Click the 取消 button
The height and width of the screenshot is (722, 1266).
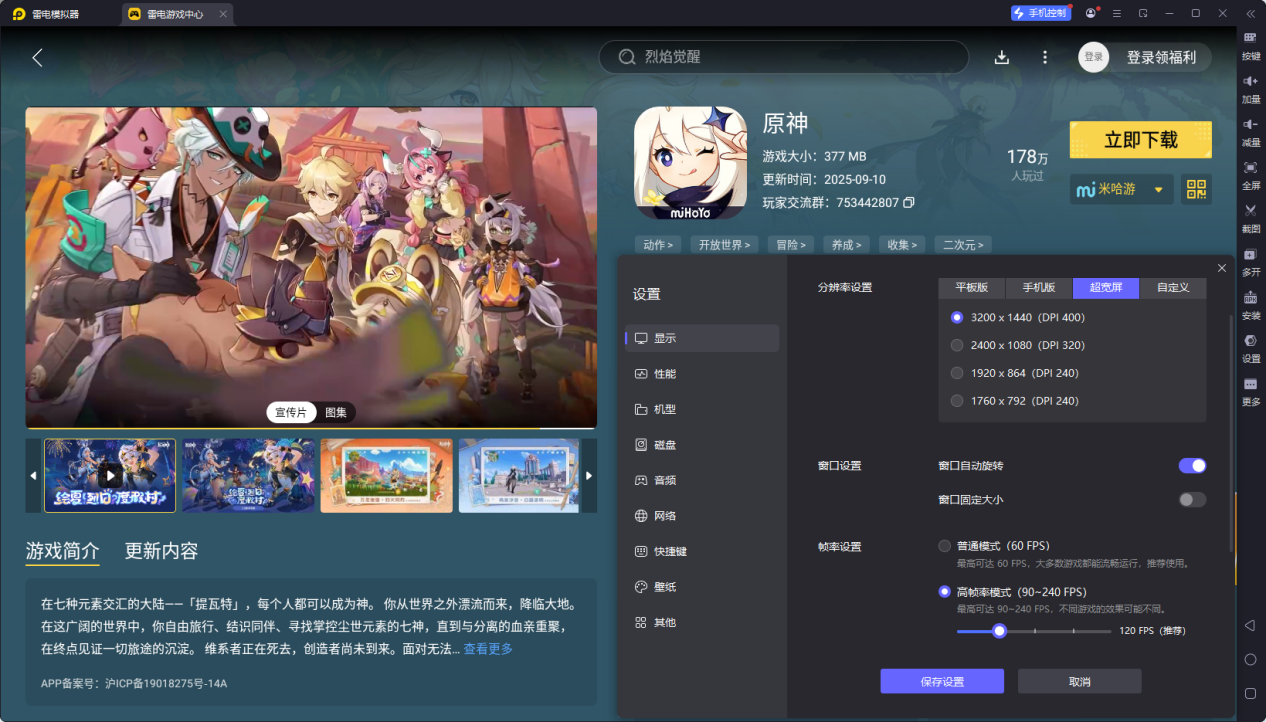click(1080, 681)
